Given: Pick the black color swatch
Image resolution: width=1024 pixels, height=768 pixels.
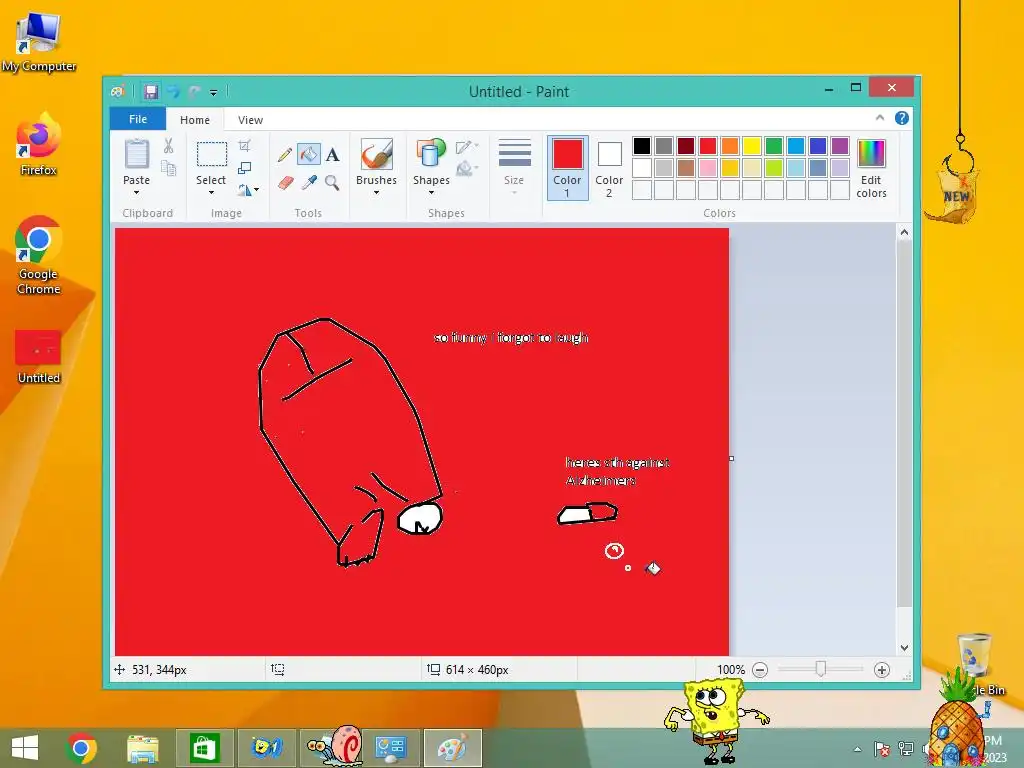Looking at the screenshot, I should pyautogui.click(x=642, y=146).
